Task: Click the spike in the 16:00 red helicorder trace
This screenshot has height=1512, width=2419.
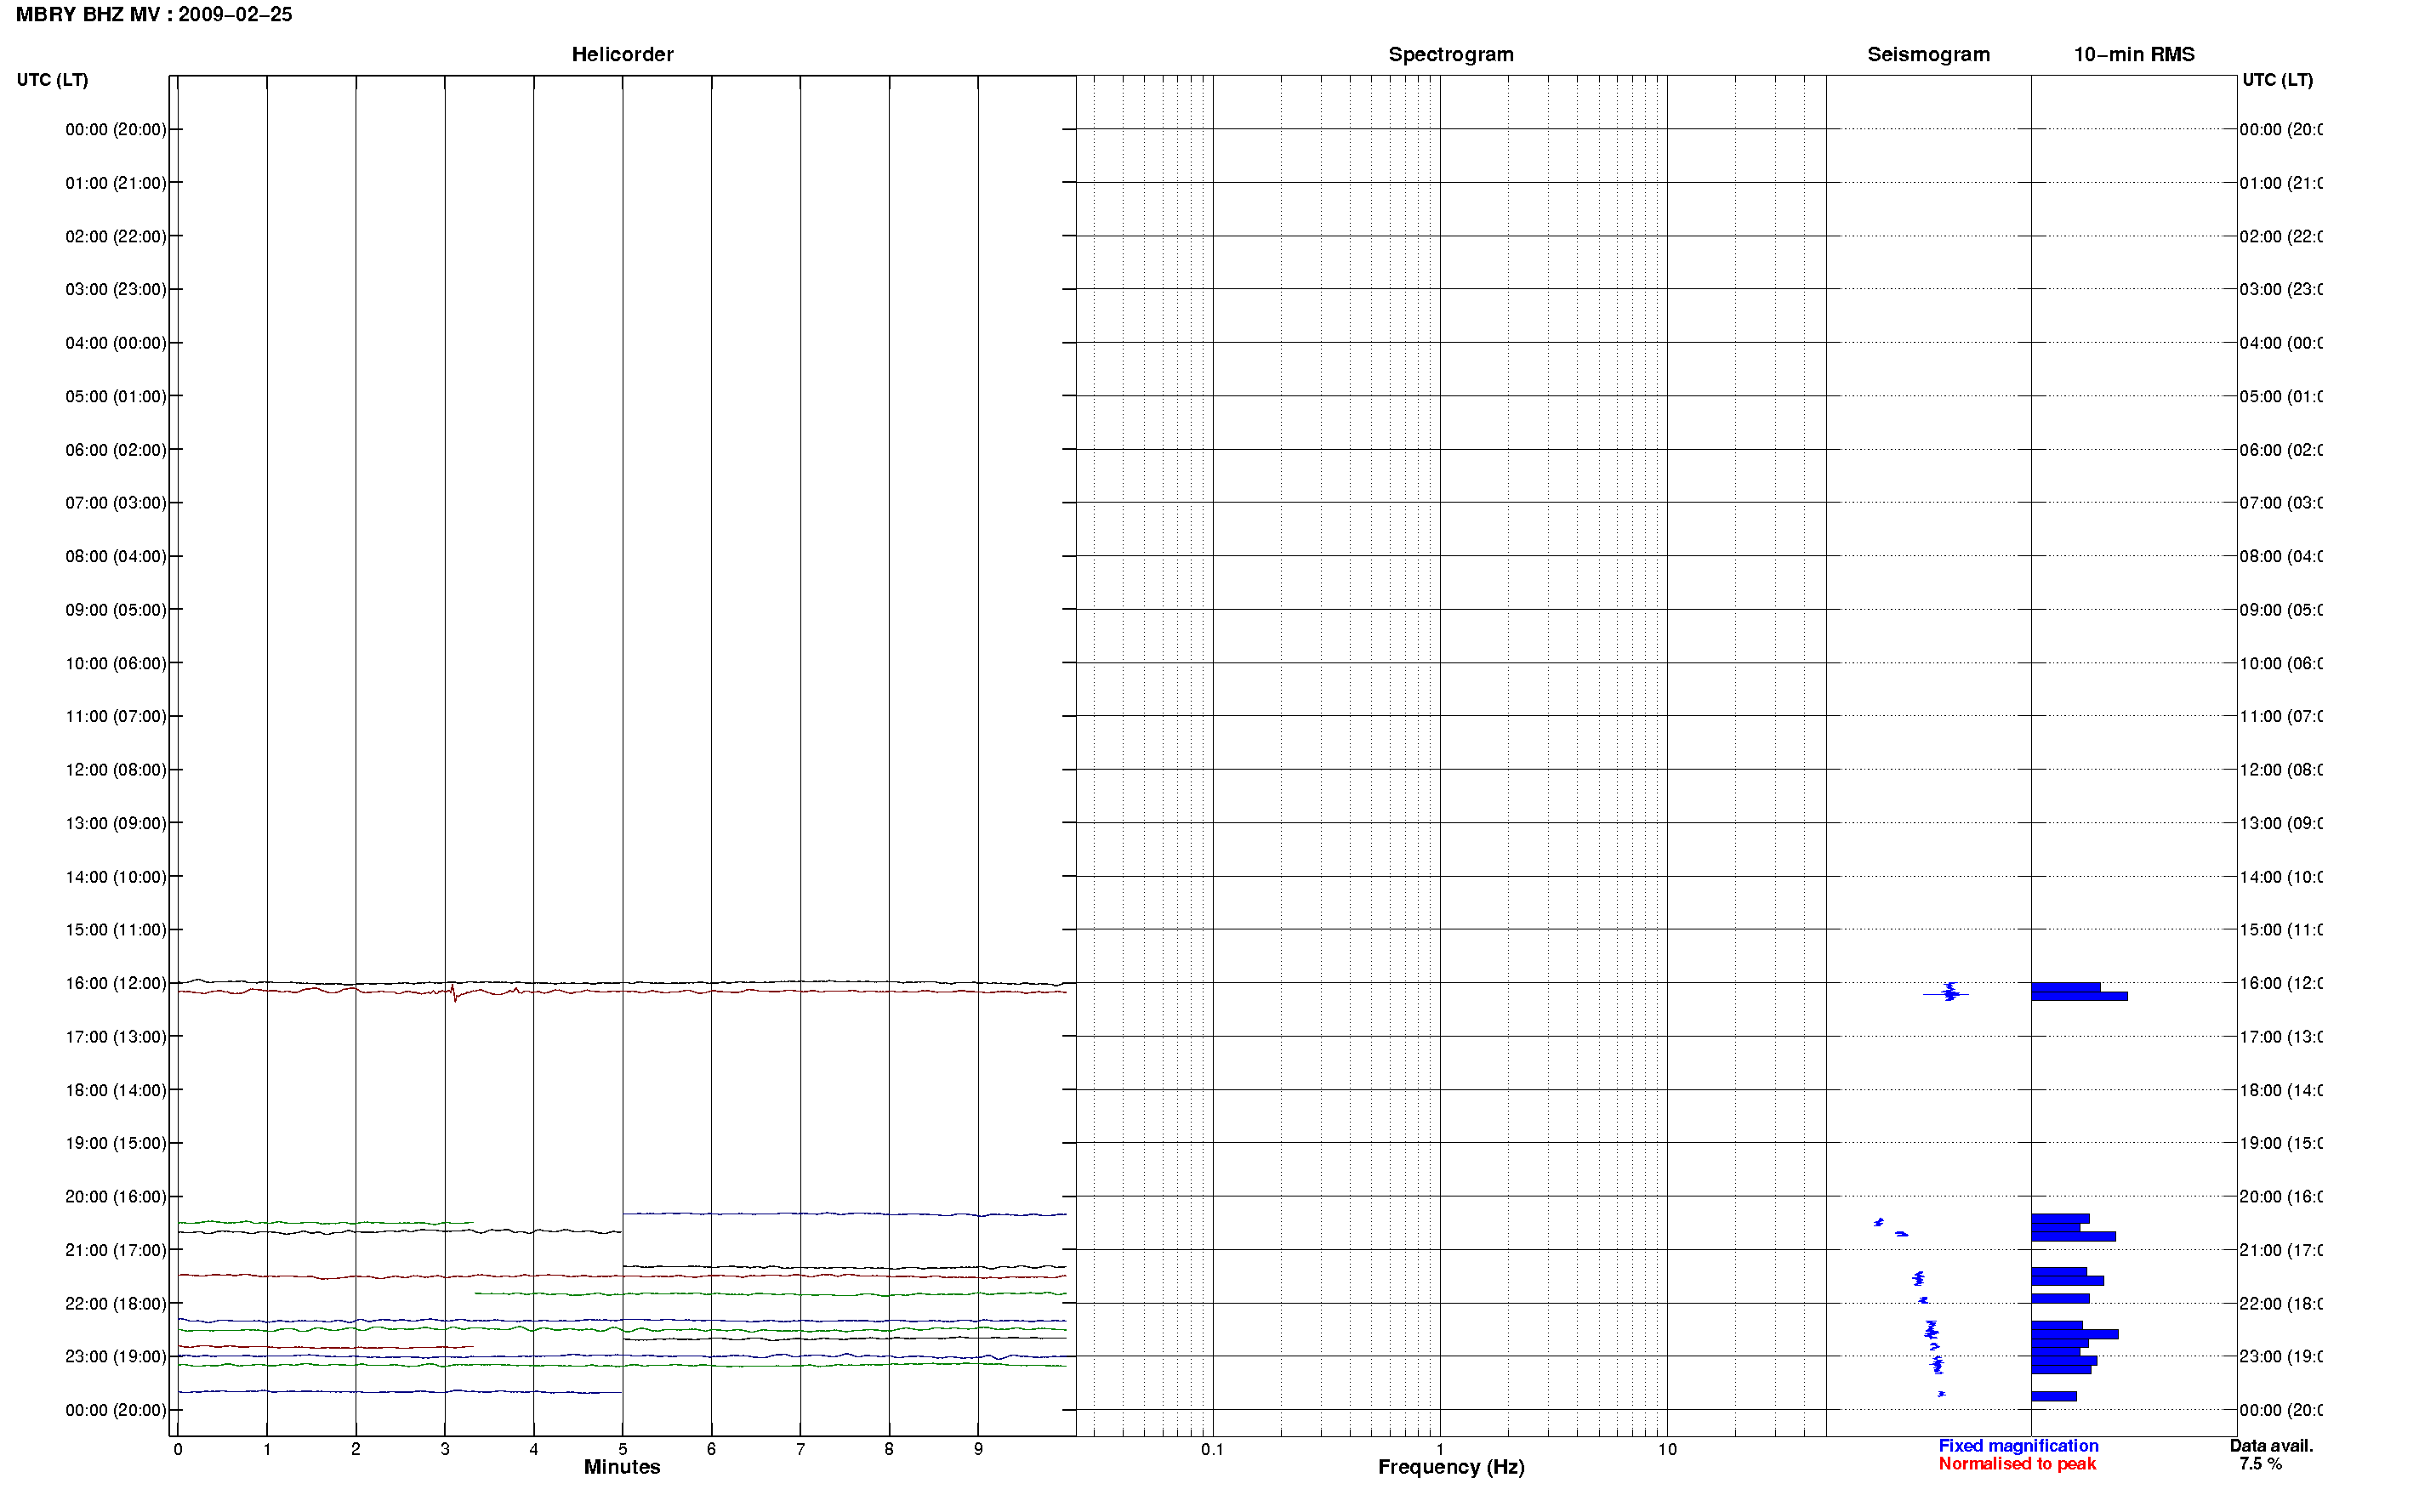Action: tap(454, 992)
